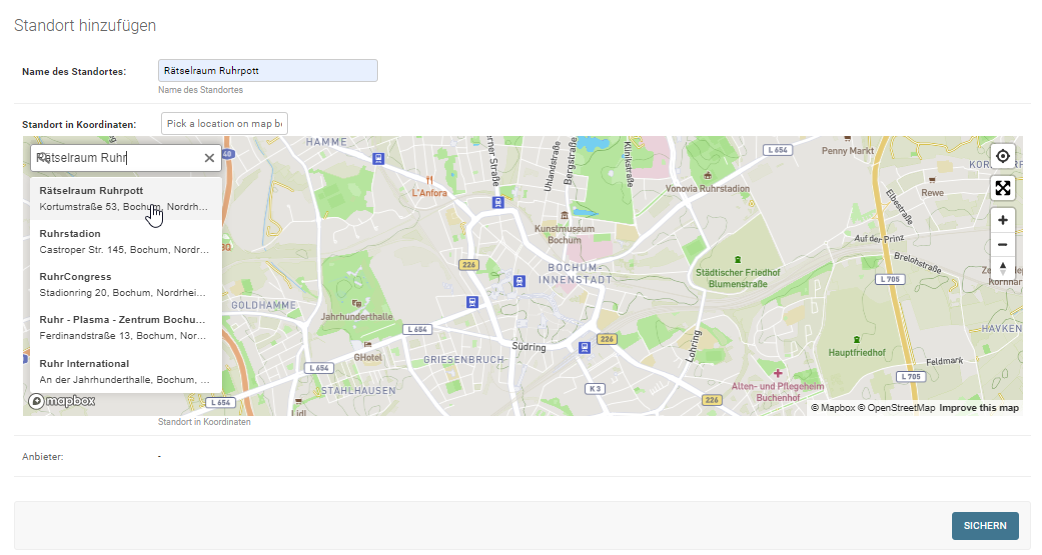The height and width of the screenshot is (555, 1042).
Task: Focus the coordinates location input field
Action: [x=224, y=124]
